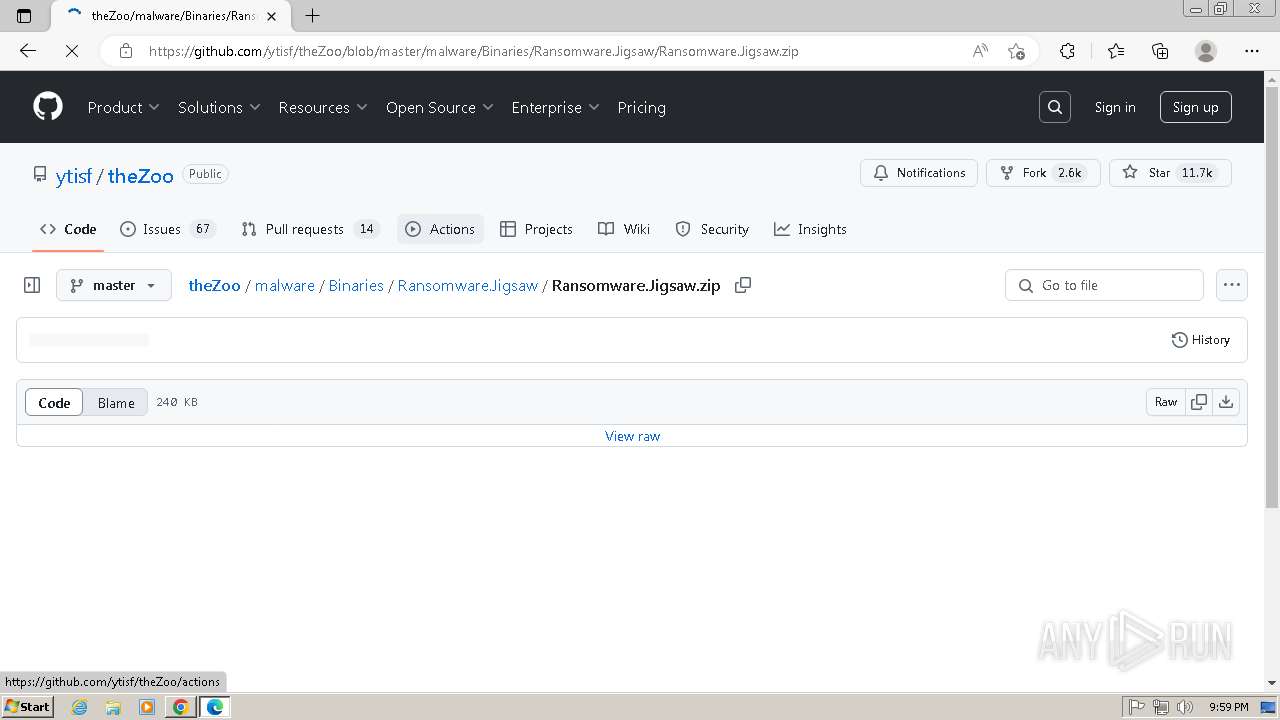View file History
Viewport: 1280px width, 720px height.
1201,340
